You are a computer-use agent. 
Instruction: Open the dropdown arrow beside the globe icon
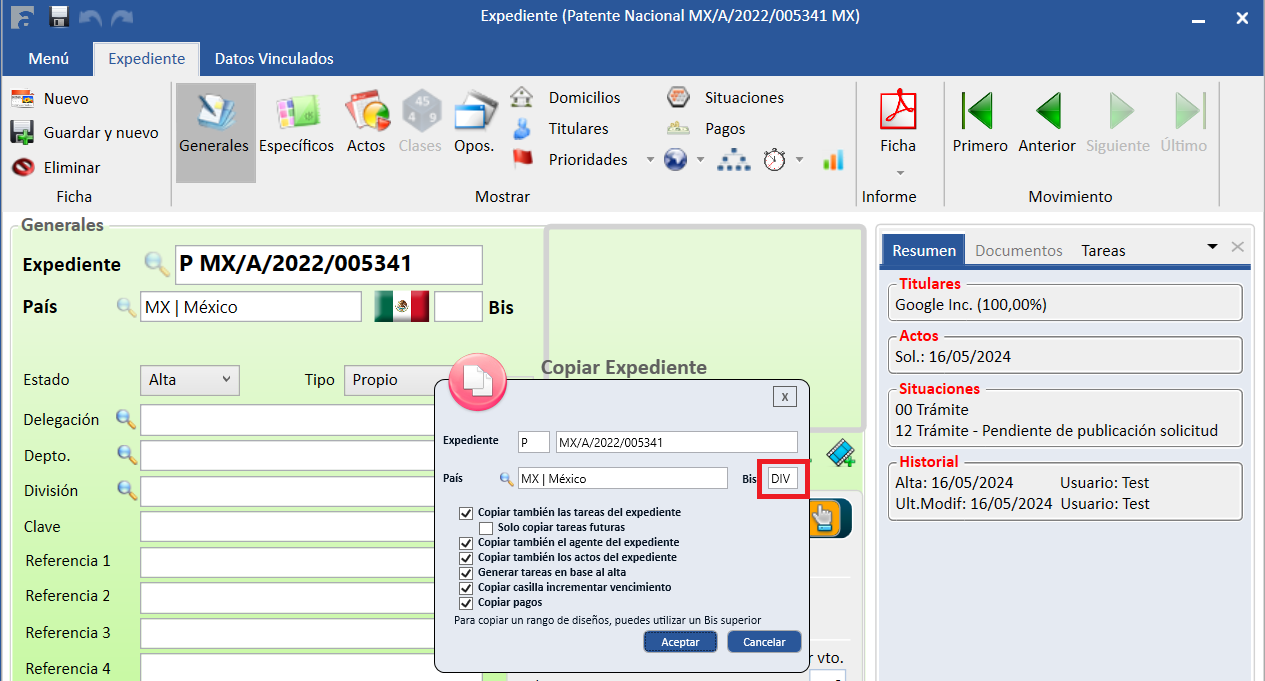pos(700,160)
